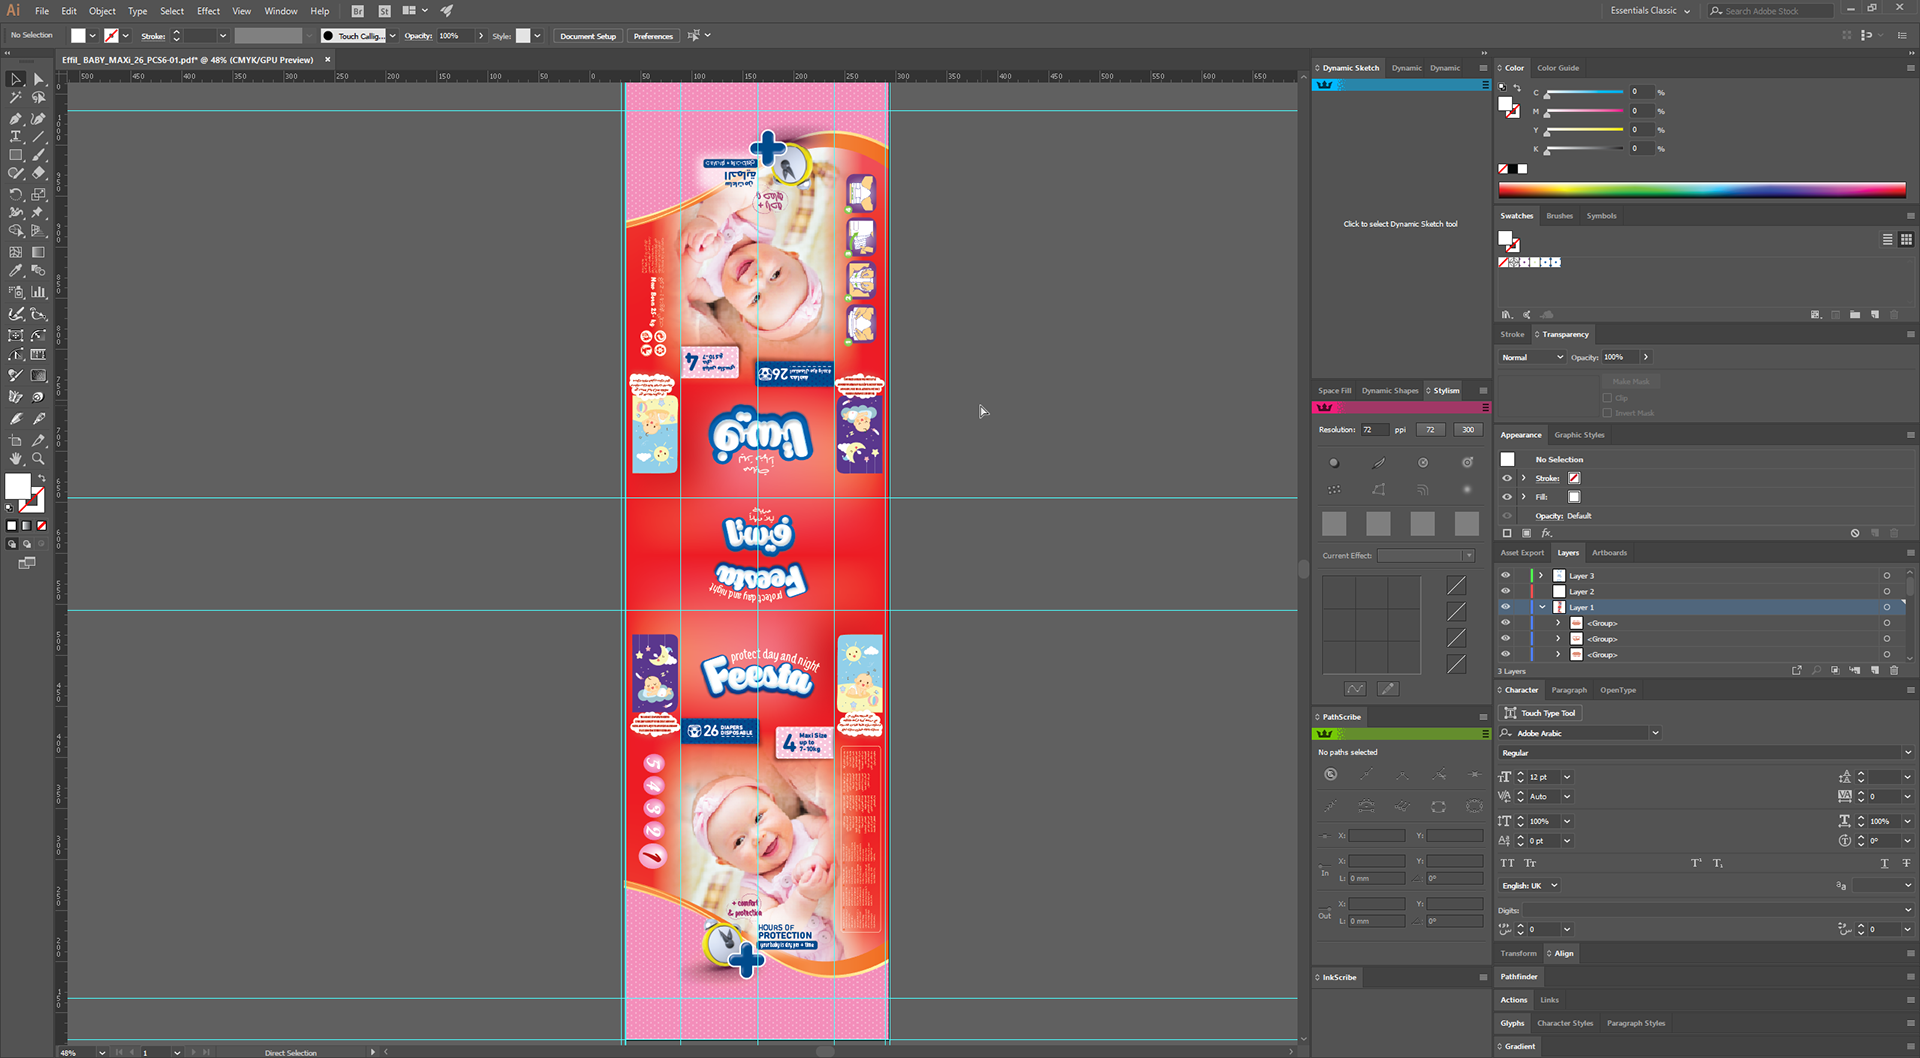
Task: Open the Color panel options menu
Action: (x=1910, y=68)
